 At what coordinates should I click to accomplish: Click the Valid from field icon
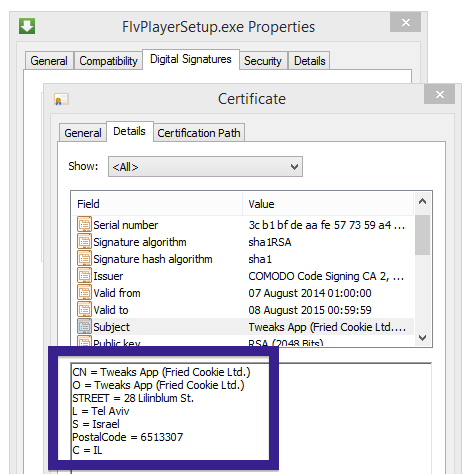[x=84, y=292]
